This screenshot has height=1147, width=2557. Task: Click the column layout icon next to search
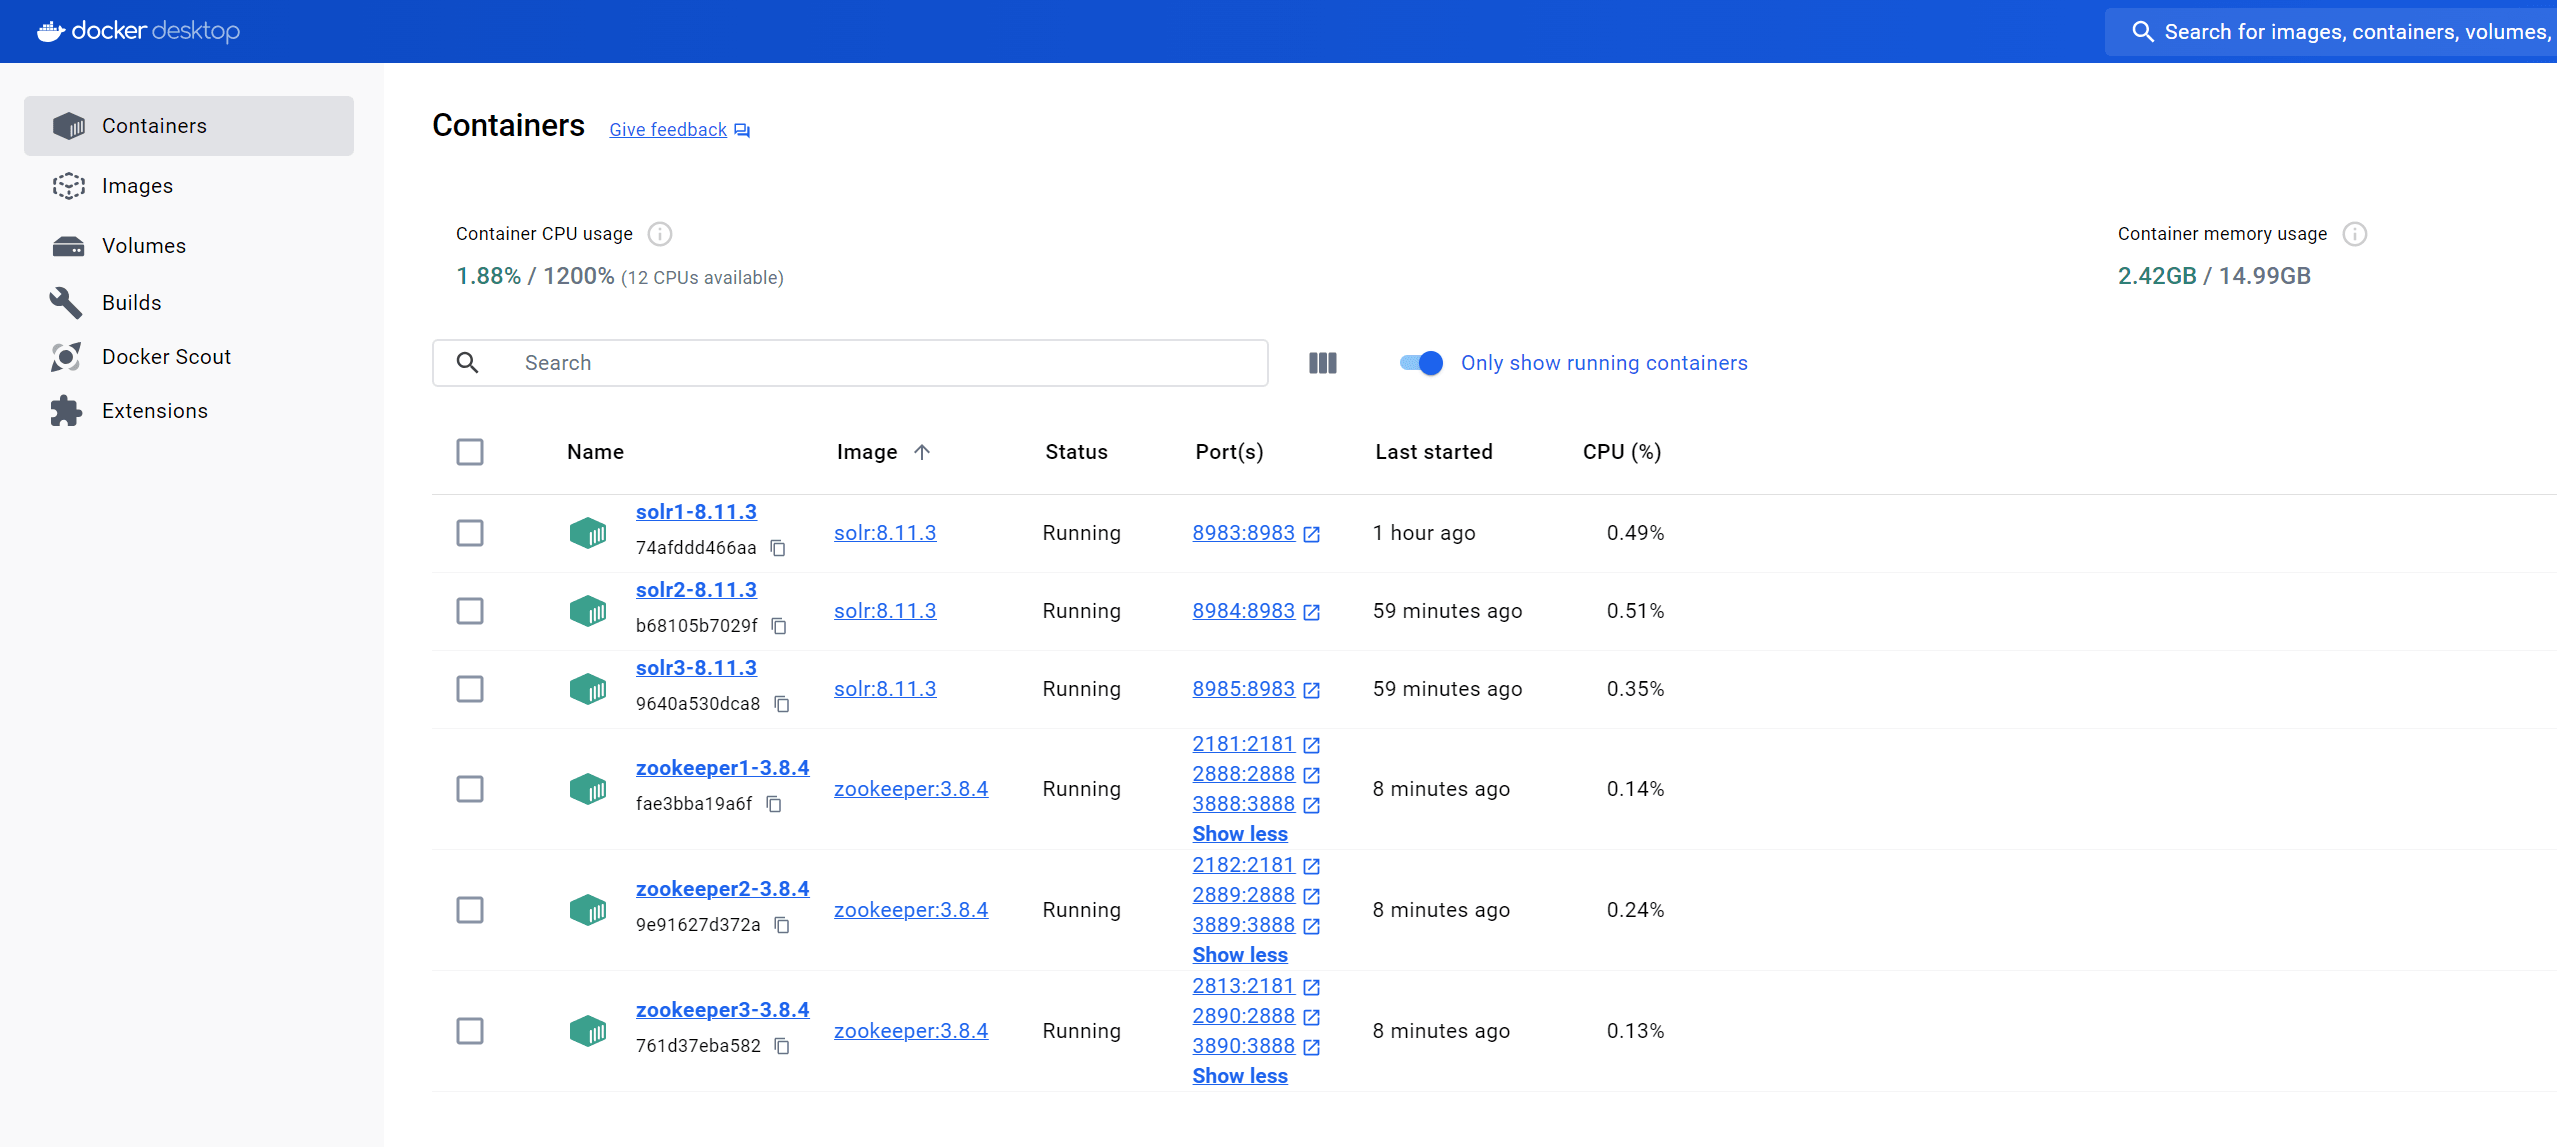pyautogui.click(x=1322, y=363)
